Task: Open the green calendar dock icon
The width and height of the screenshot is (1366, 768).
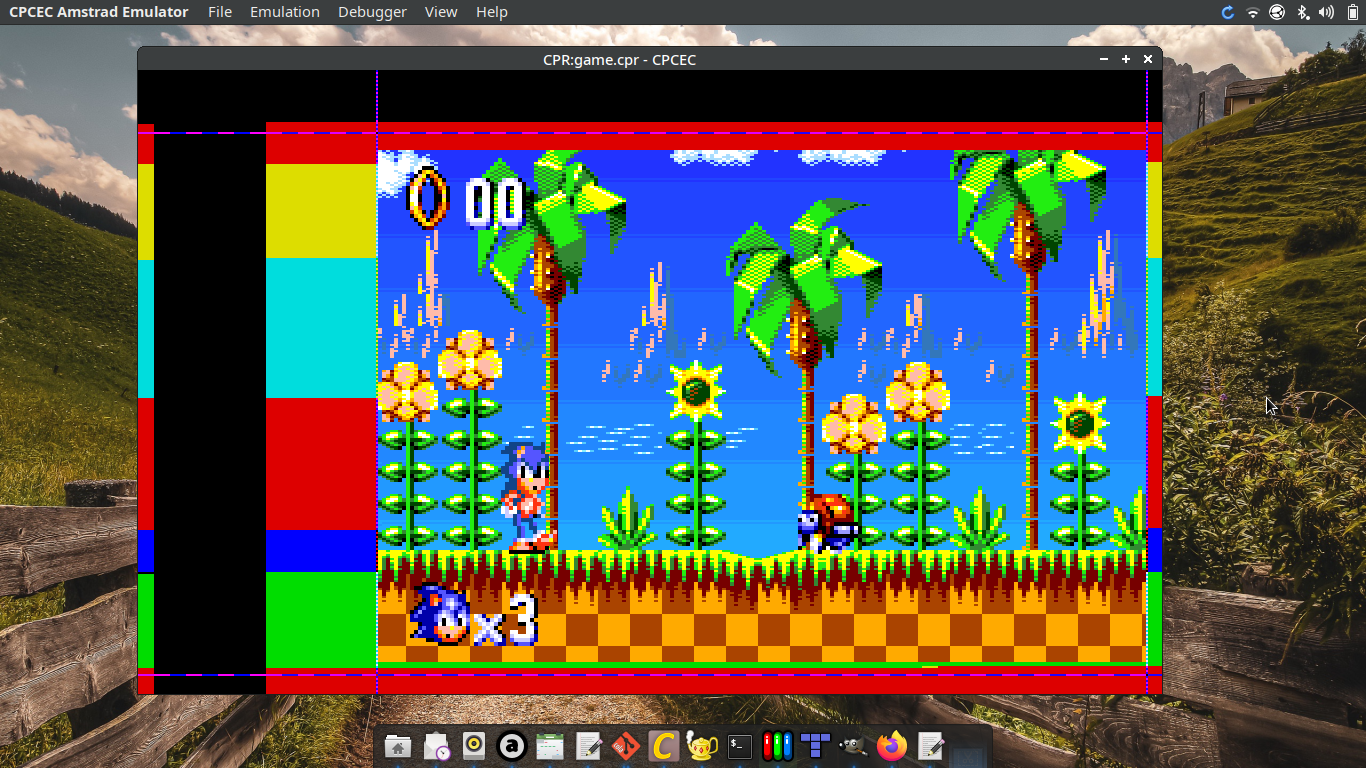Action: tap(549, 746)
